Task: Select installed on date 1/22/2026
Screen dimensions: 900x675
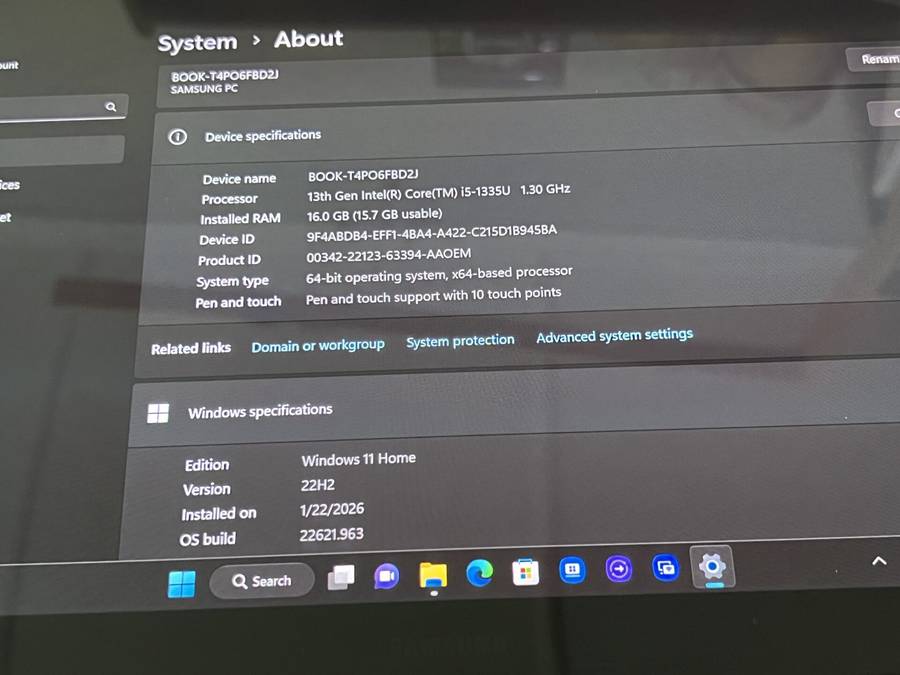Action: (332, 510)
